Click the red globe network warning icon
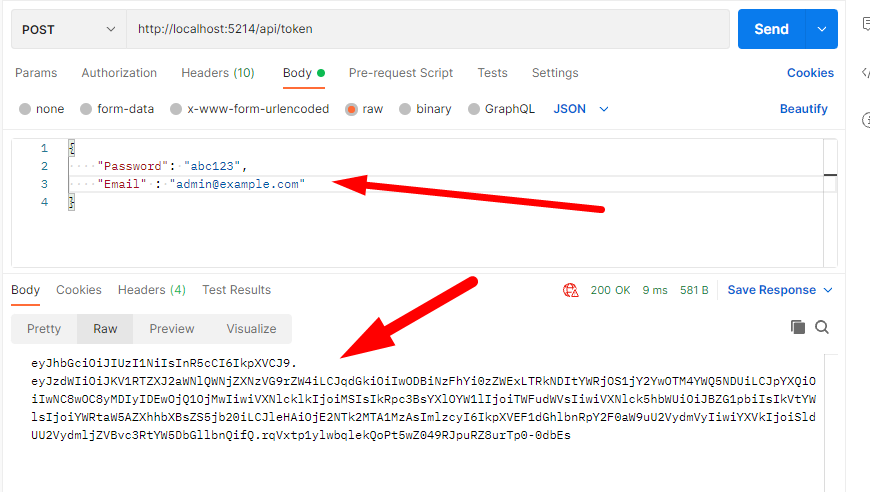This screenshot has width=870, height=492. click(x=571, y=290)
